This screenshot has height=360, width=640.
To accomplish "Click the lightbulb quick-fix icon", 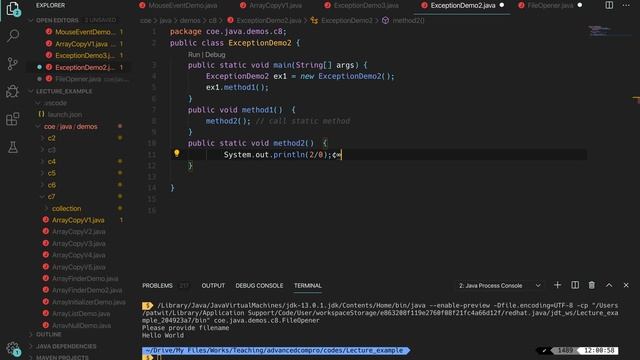I will click(x=177, y=153).
